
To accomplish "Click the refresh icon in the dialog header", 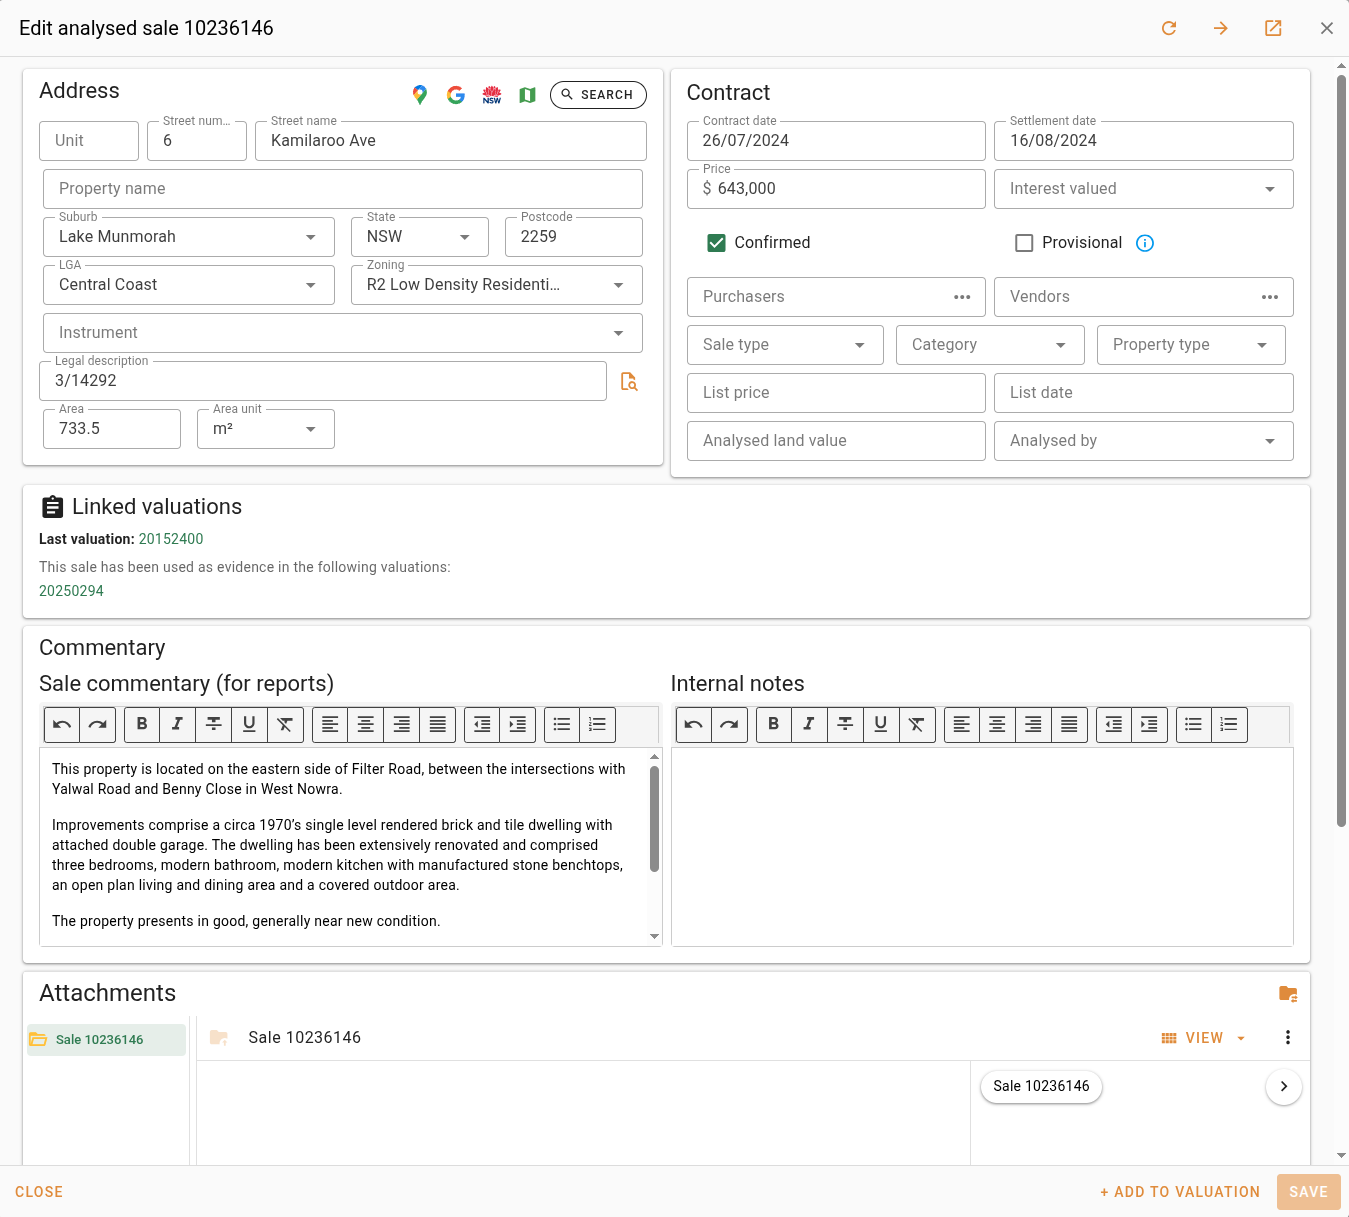I will pyautogui.click(x=1169, y=28).
